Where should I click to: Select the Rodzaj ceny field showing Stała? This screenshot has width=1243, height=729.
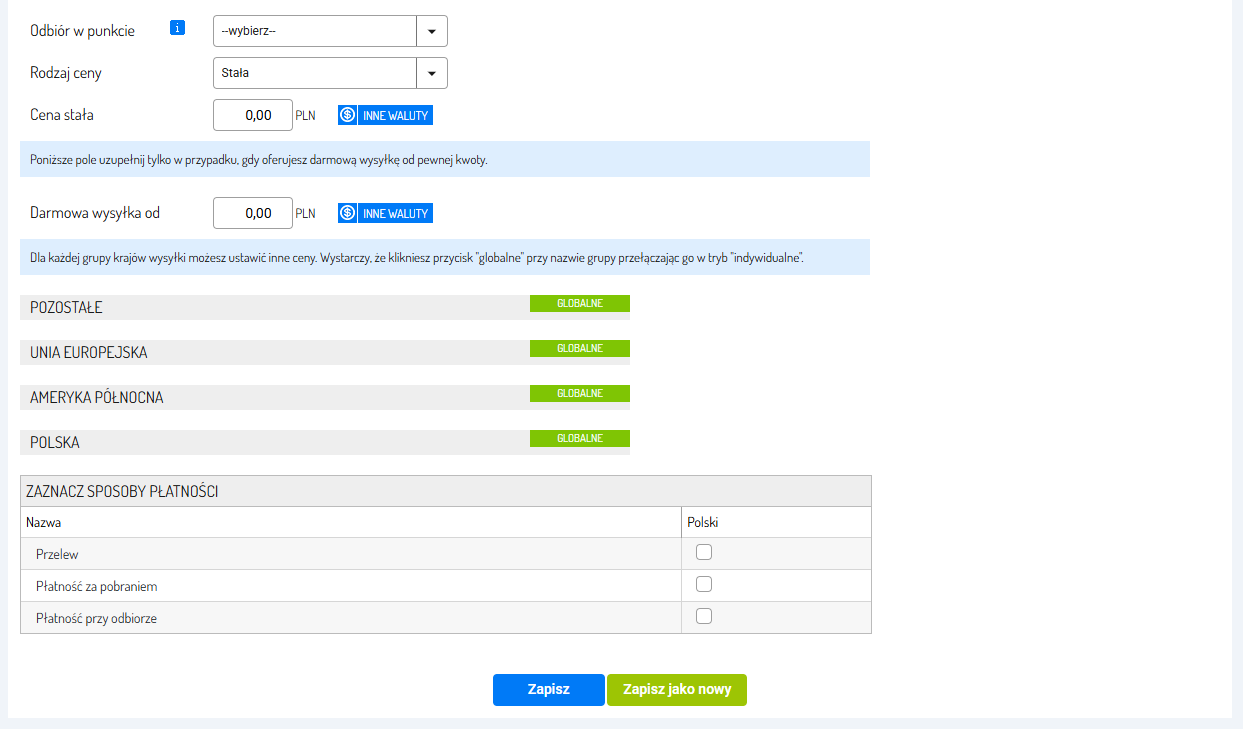(x=315, y=73)
